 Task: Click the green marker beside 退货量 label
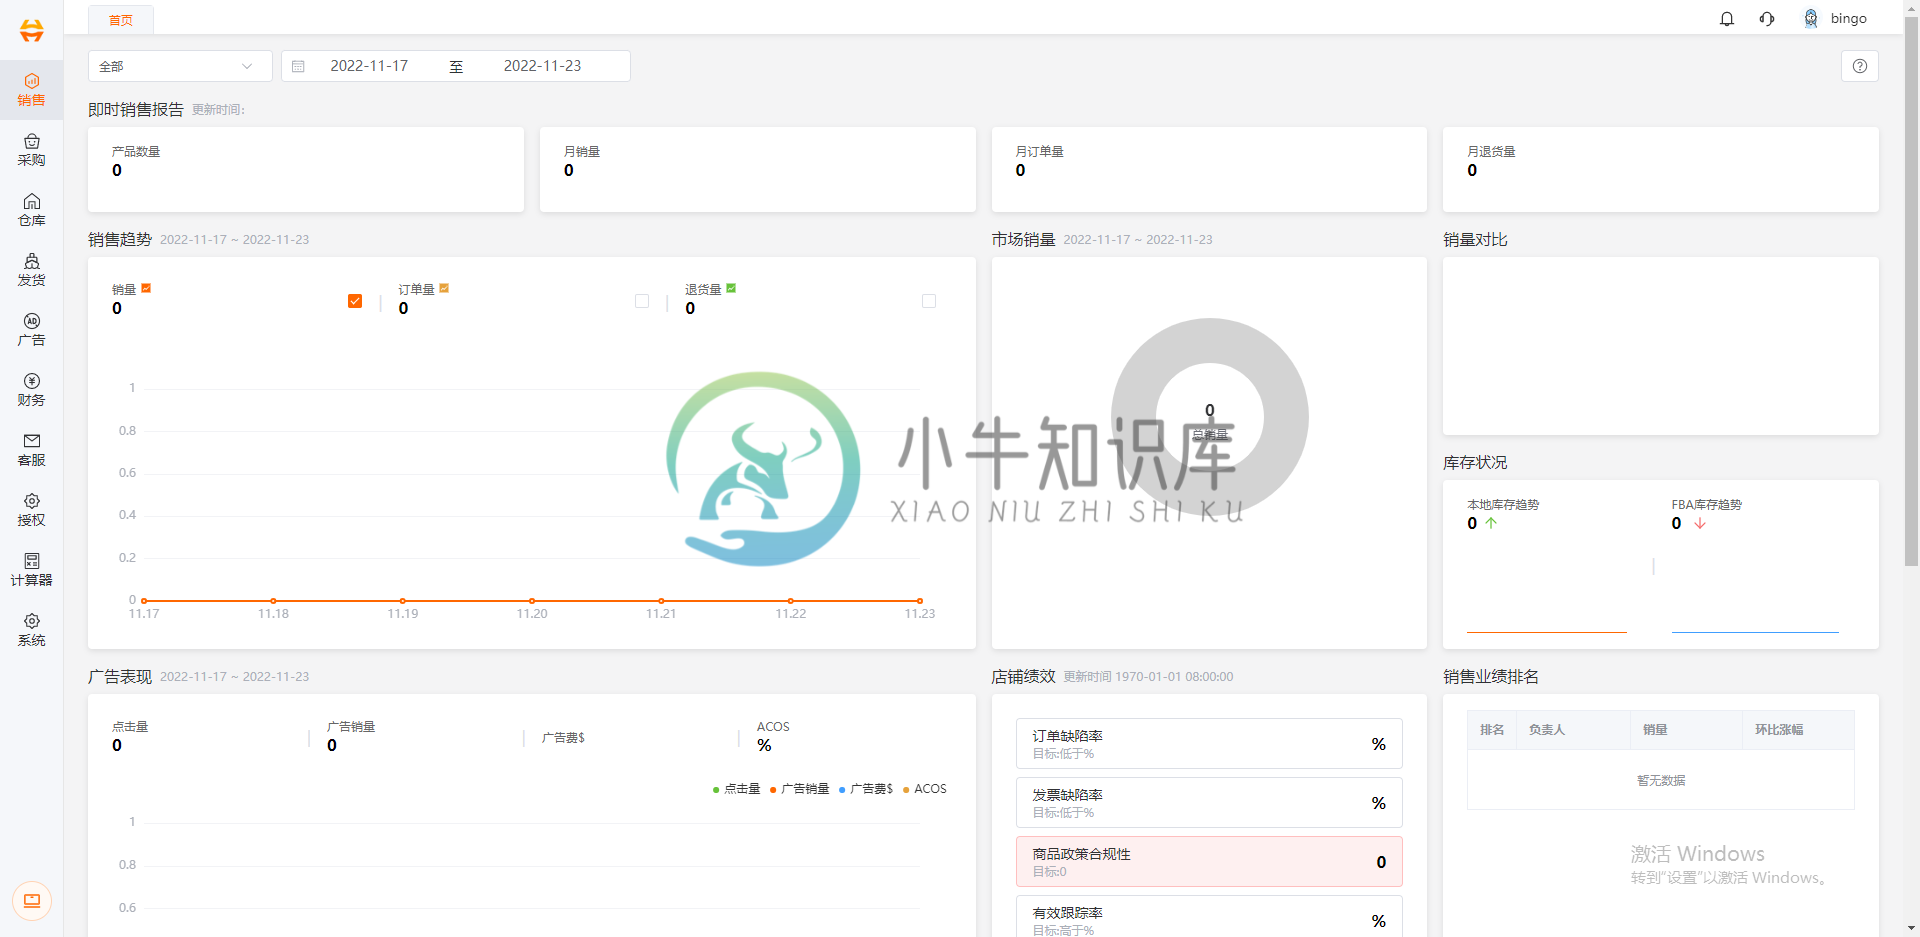point(731,288)
